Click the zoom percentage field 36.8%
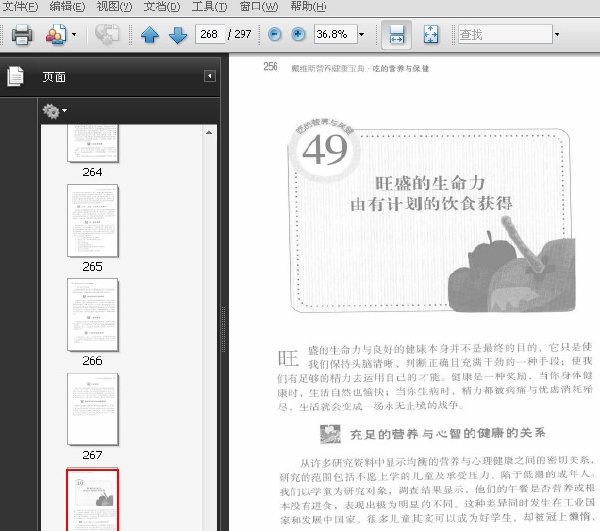Image resolution: width=600 pixels, height=531 pixels. tap(336, 34)
